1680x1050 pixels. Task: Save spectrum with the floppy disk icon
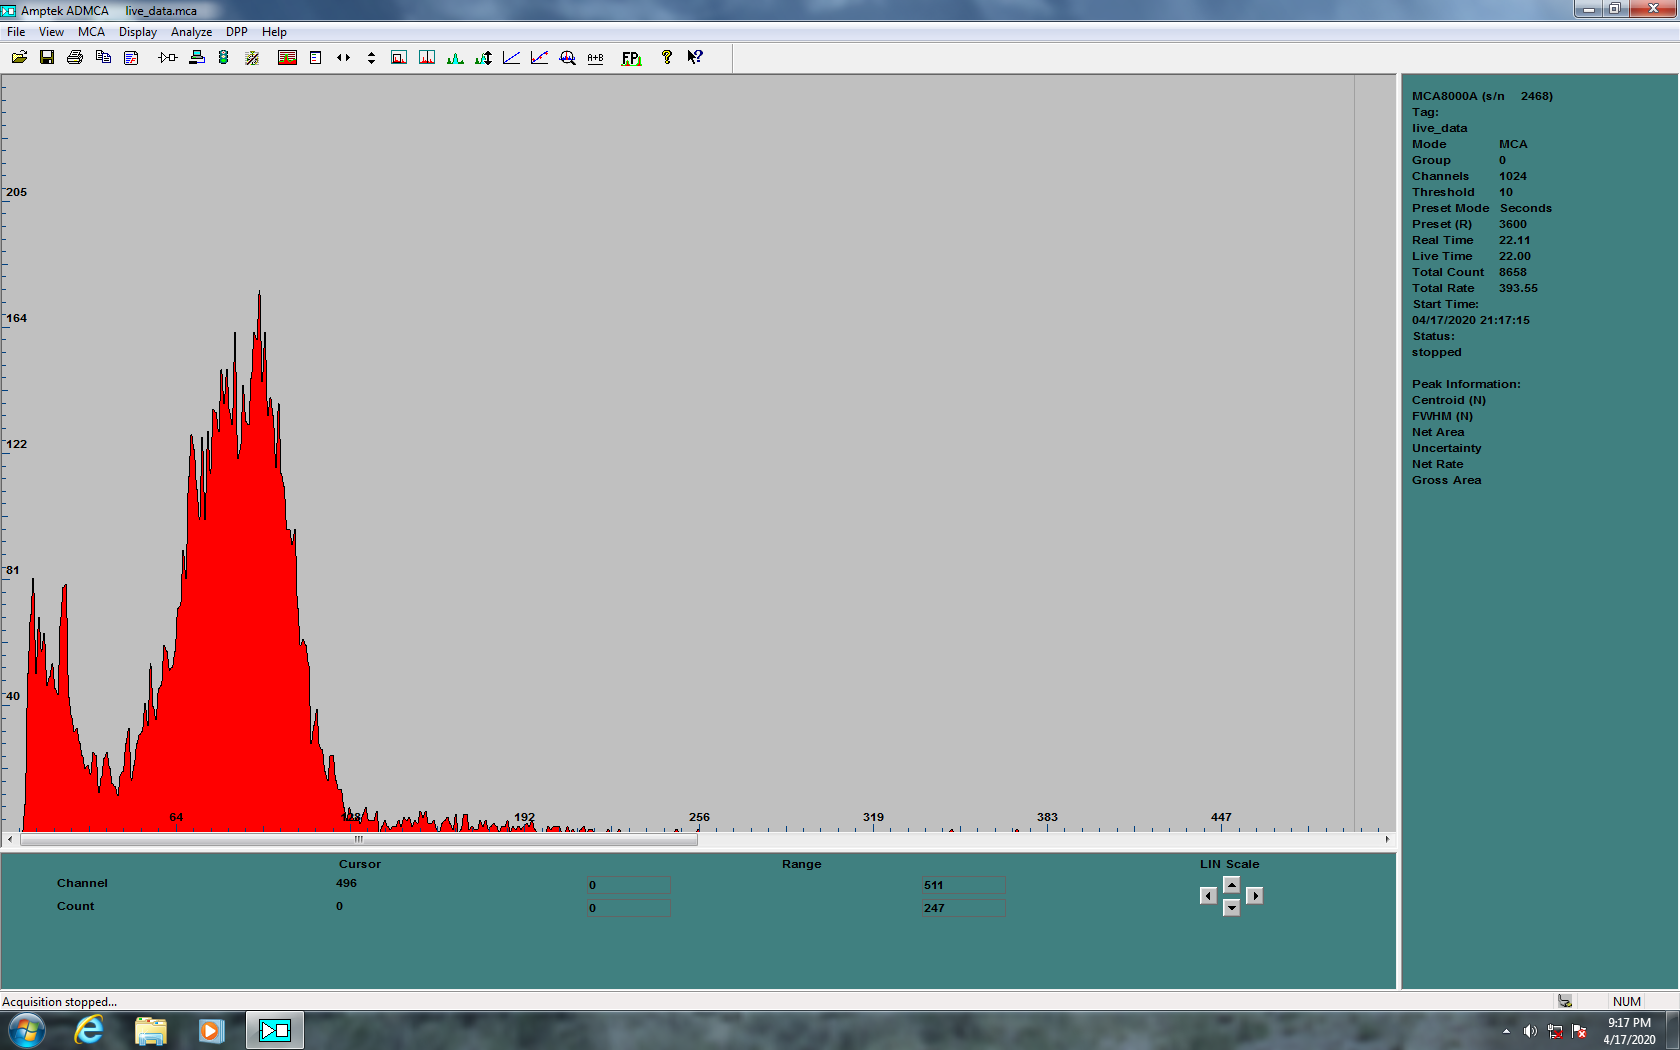point(47,58)
